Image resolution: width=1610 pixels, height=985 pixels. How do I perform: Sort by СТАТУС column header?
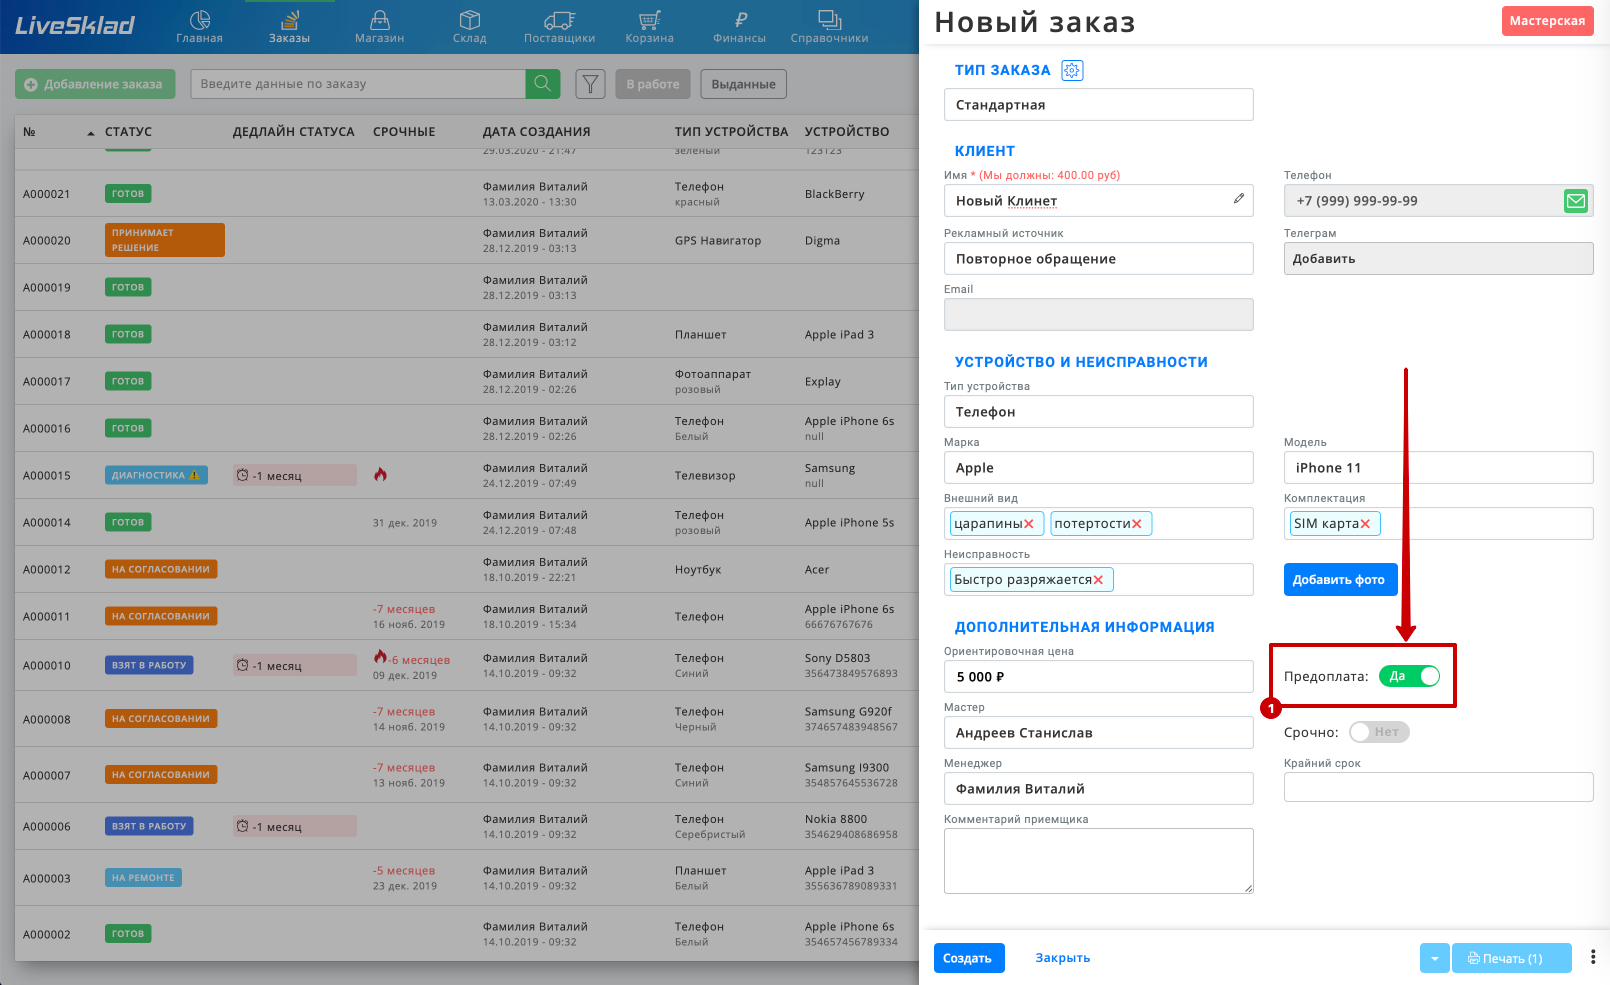pos(128,132)
